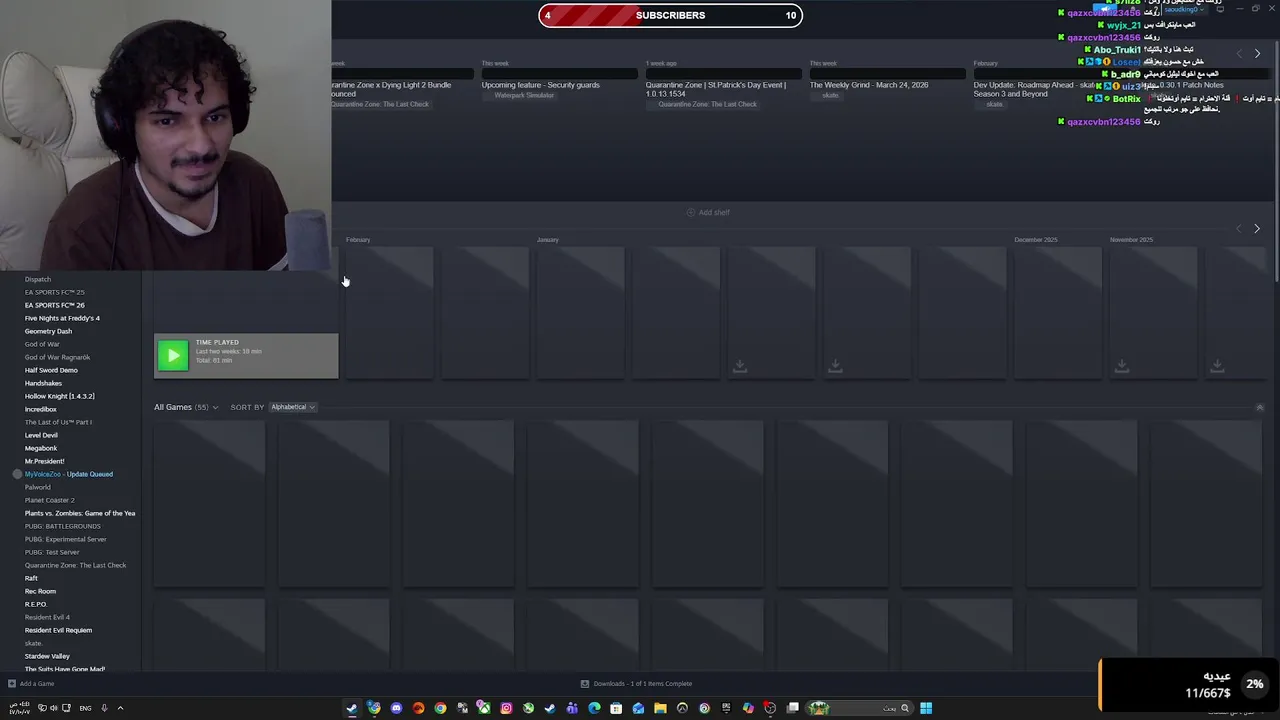Select Planet Coaster 2 in library
This screenshot has height=720, width=1280.
(x=50, y=500)
